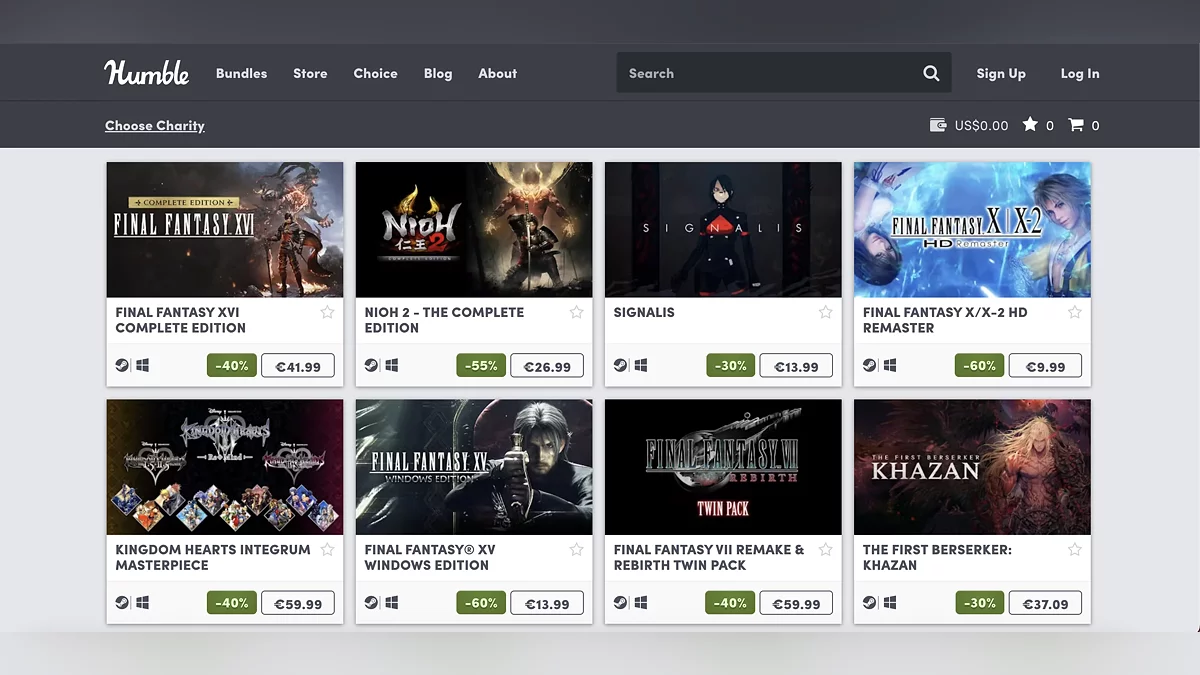Screen dimensions: 1200x675
Task: Open the Choose Charity link
Action: click(155, 126)
